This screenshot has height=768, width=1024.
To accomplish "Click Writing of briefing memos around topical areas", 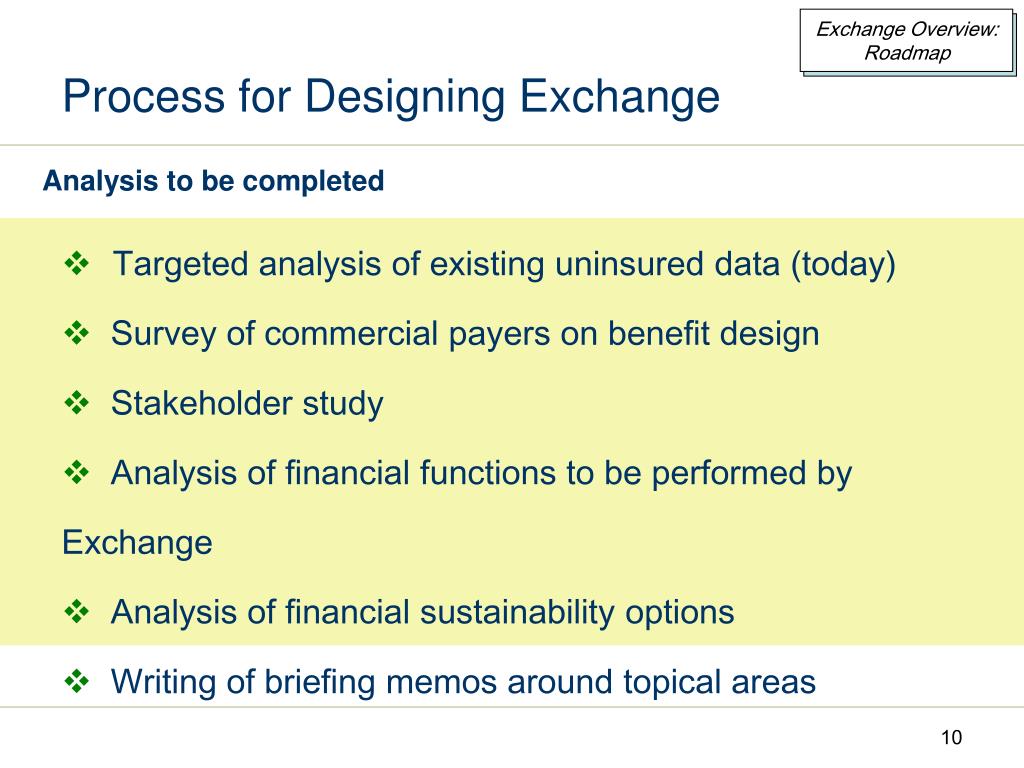I will pos(463,682).
